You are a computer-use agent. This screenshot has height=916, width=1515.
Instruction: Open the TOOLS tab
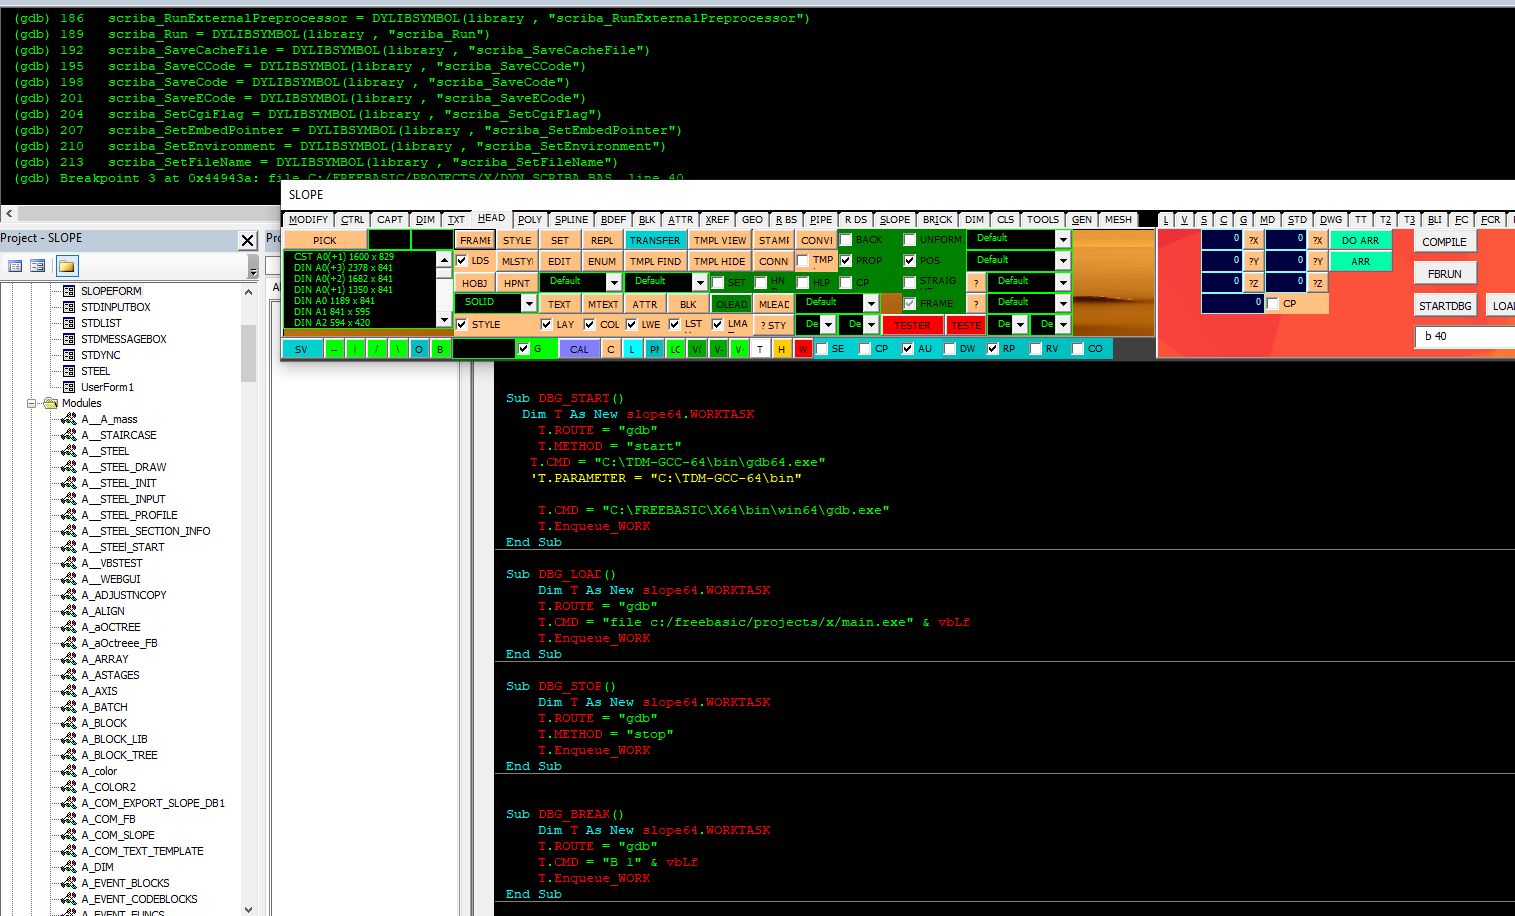point(1043,219)
